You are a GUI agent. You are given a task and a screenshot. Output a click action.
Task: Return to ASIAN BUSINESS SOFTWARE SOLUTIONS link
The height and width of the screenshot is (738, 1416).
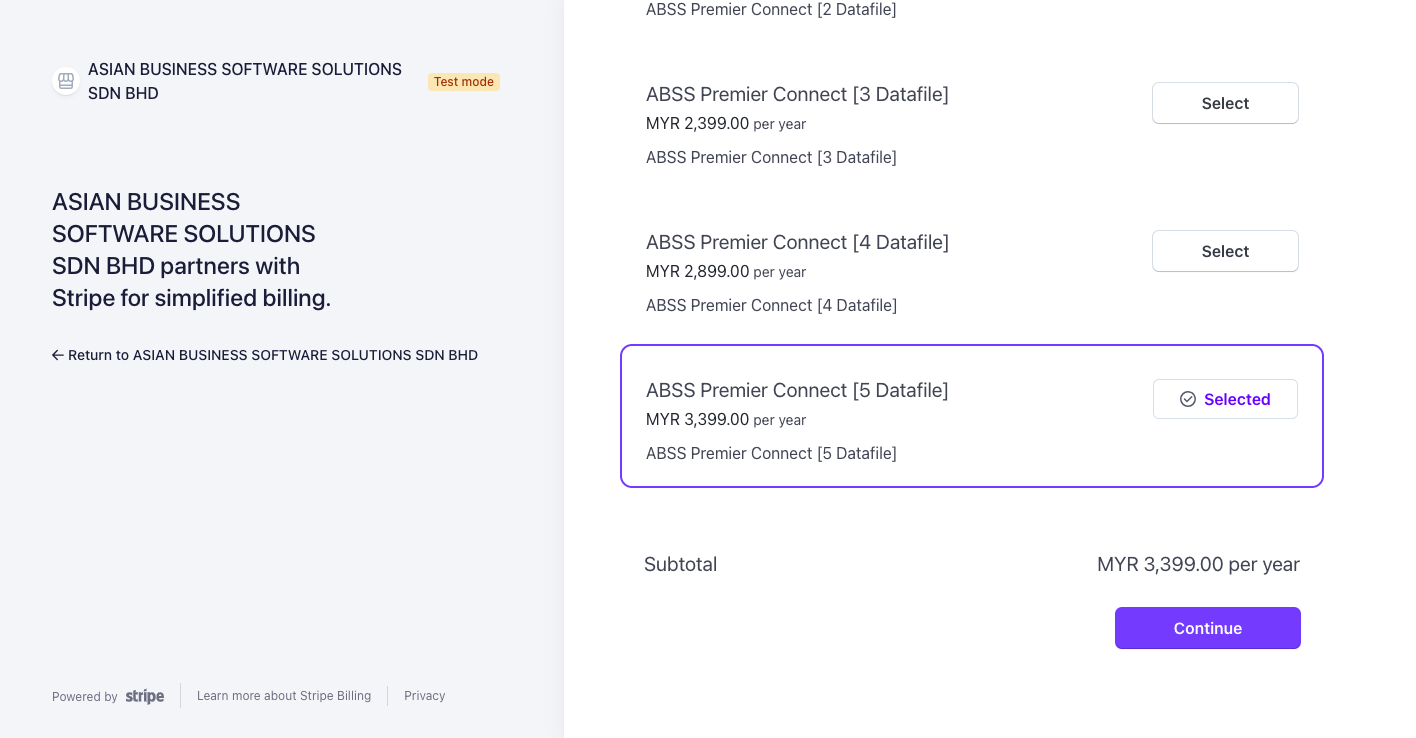(273, 355)
